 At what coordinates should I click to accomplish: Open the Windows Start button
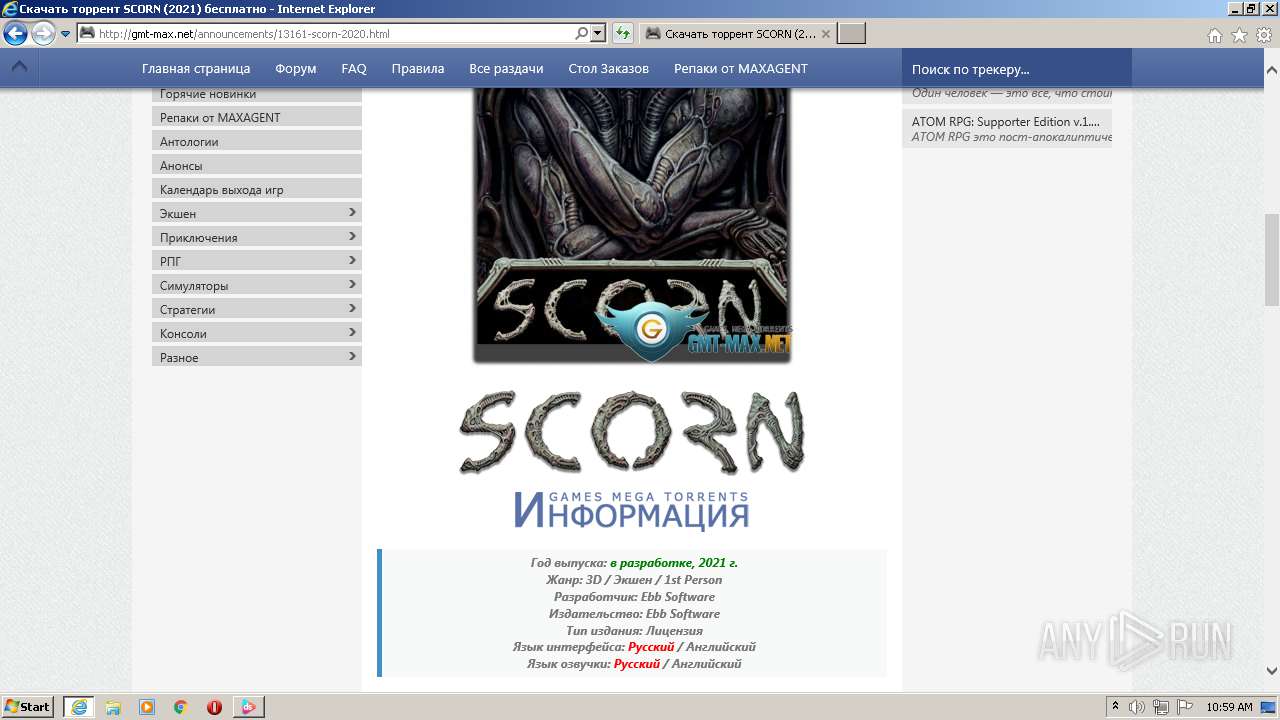(28, 706)
